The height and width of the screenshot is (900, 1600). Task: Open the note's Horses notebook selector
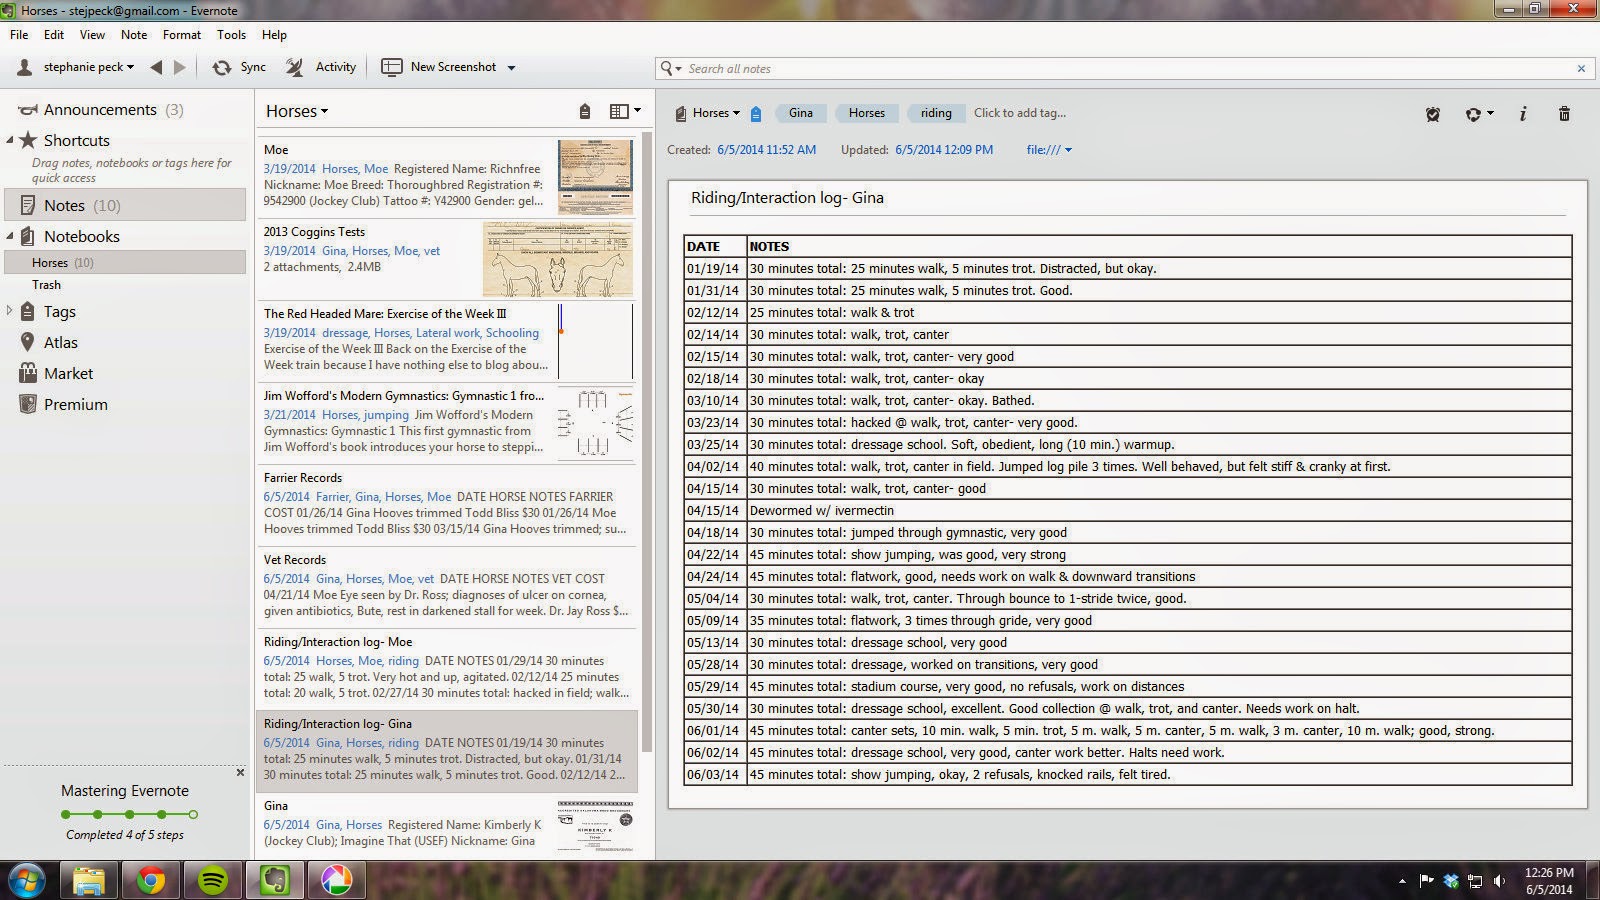coord(708,113)
